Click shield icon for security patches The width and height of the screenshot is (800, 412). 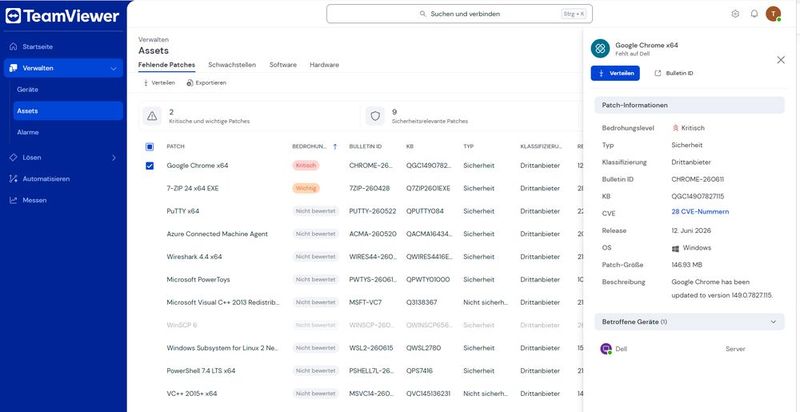point(376,116)
